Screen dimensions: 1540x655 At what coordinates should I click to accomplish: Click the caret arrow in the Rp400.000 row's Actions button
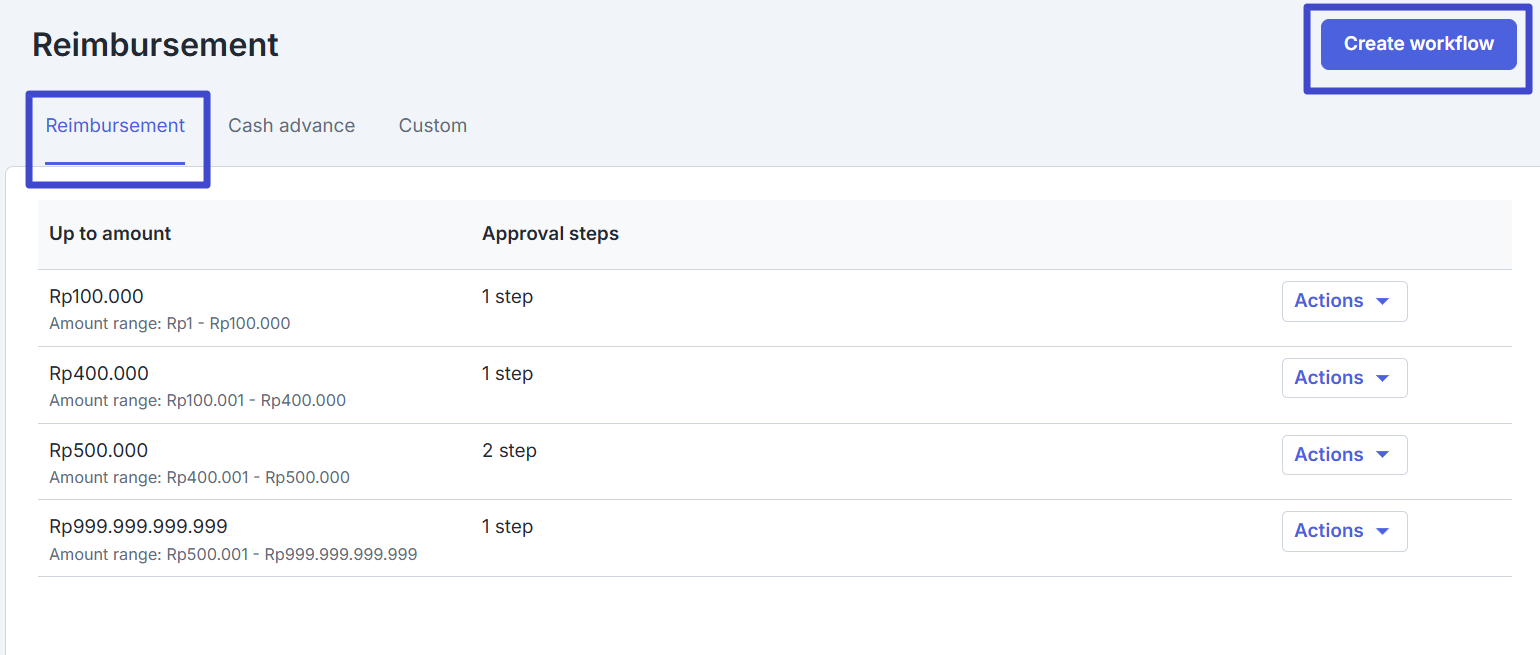(1383, 378)
